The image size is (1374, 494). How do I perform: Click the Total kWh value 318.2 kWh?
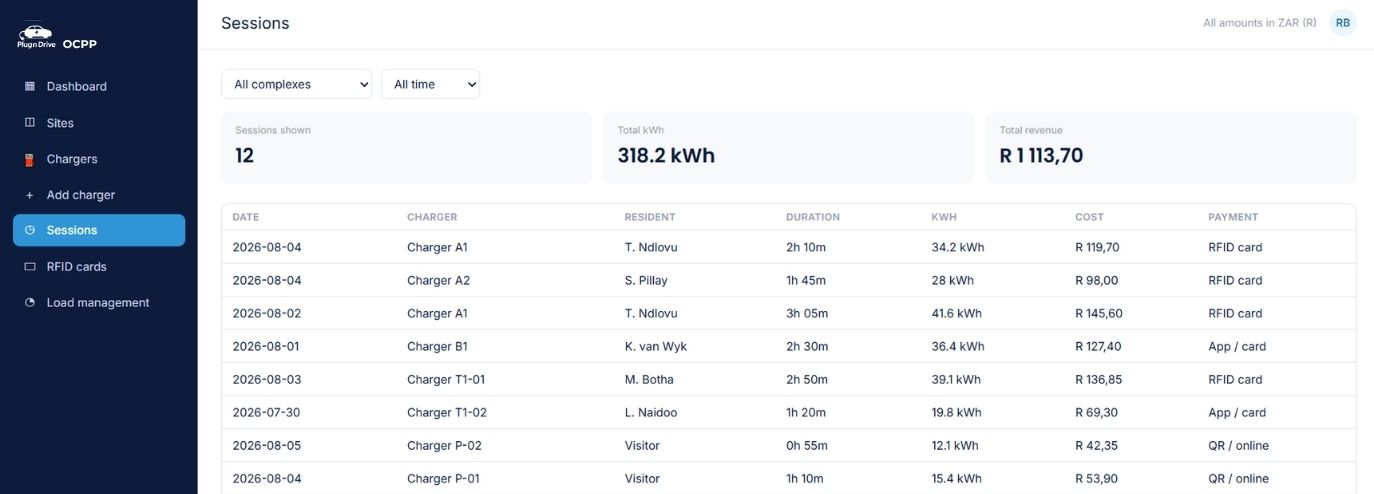[x=666, y=156]
